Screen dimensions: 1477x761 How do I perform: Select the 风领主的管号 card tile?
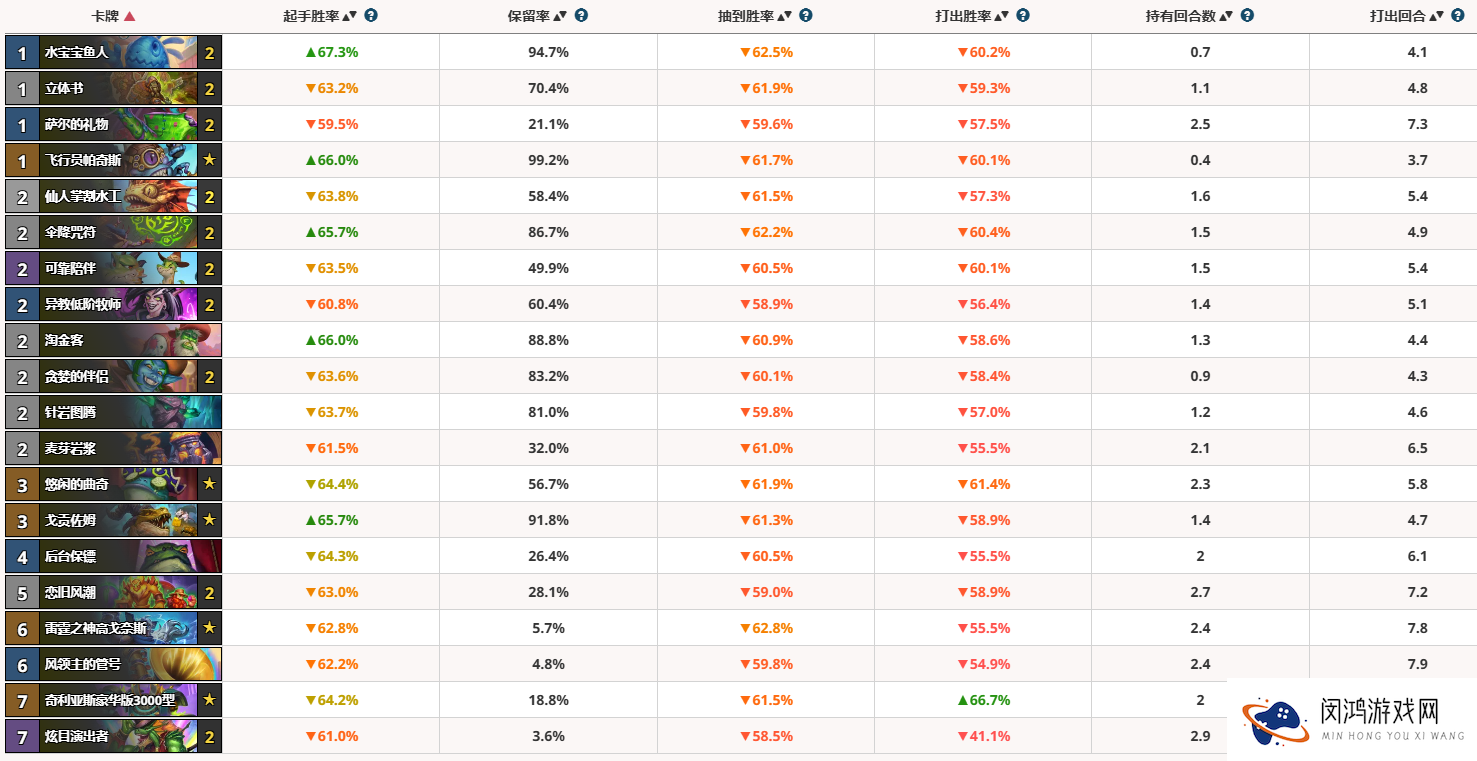coord(114,664)
